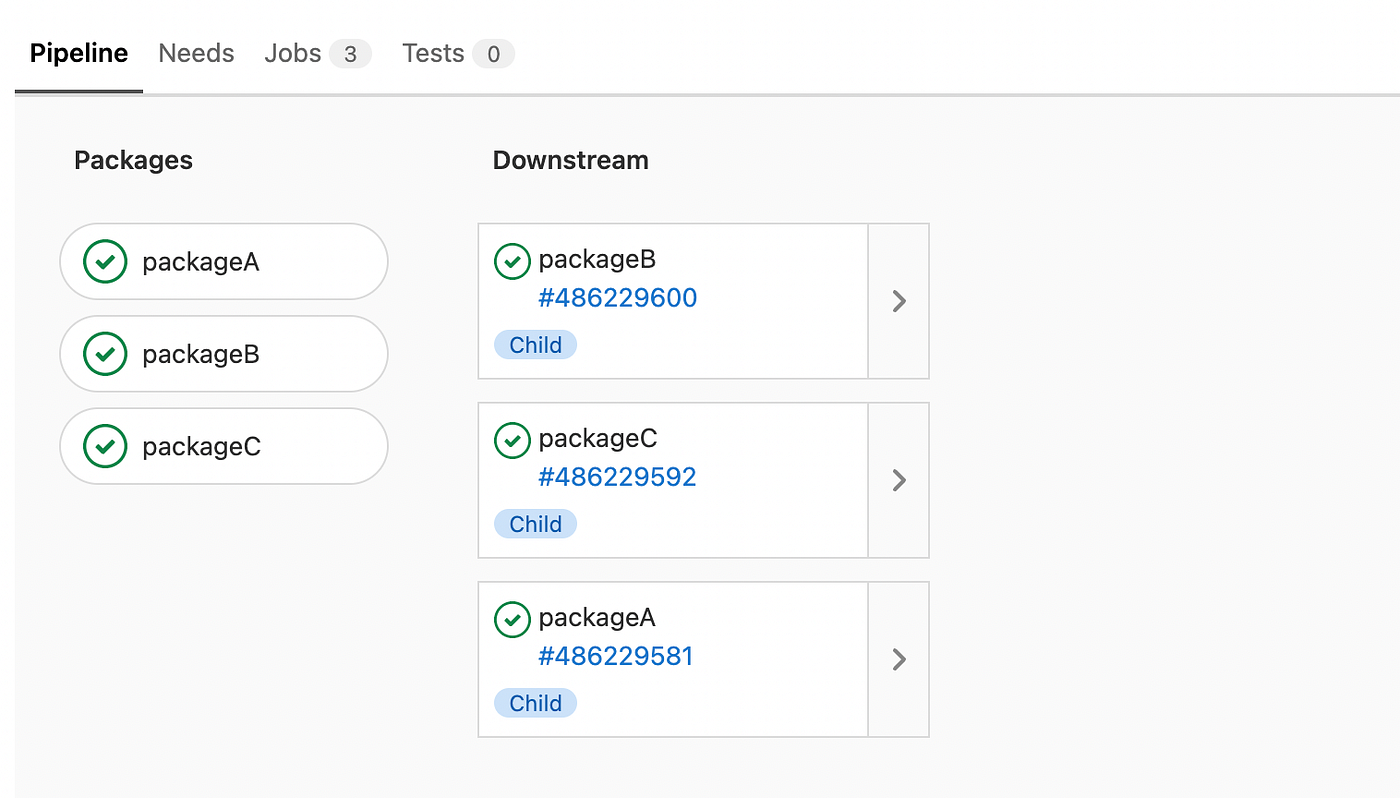Click packageA name in Downstream card

coord(597,618)
